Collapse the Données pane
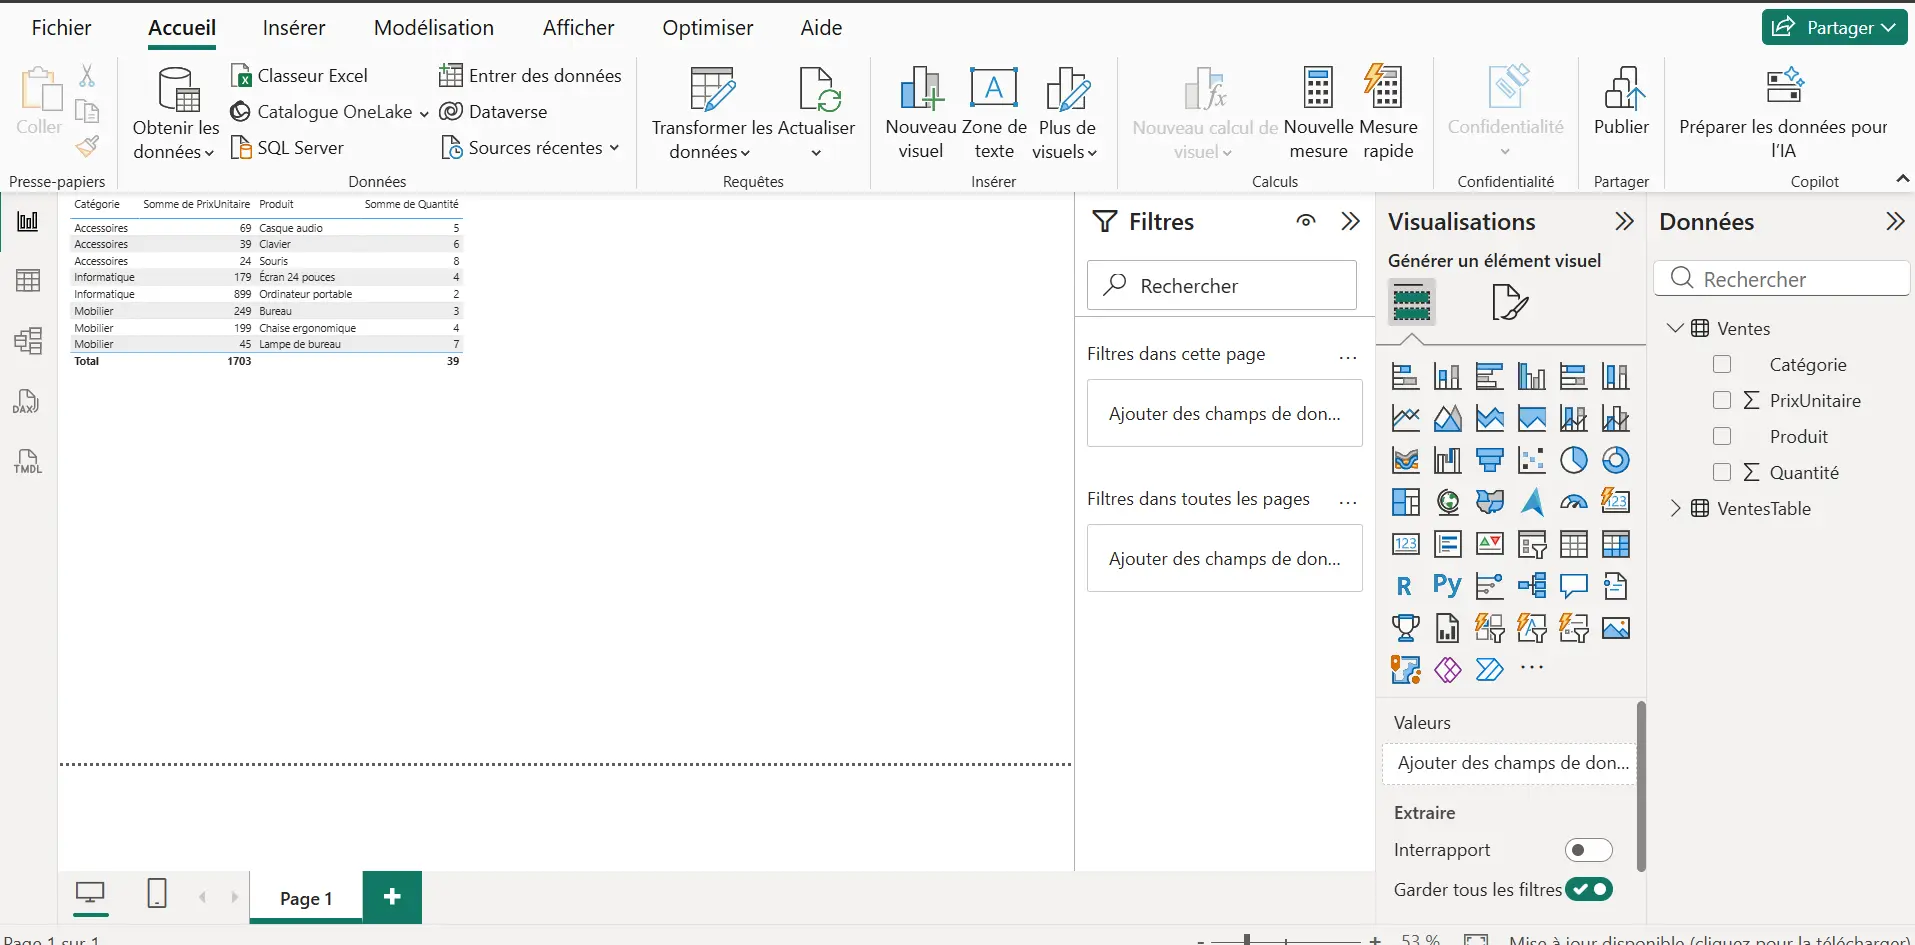 tap(1895, 221)
